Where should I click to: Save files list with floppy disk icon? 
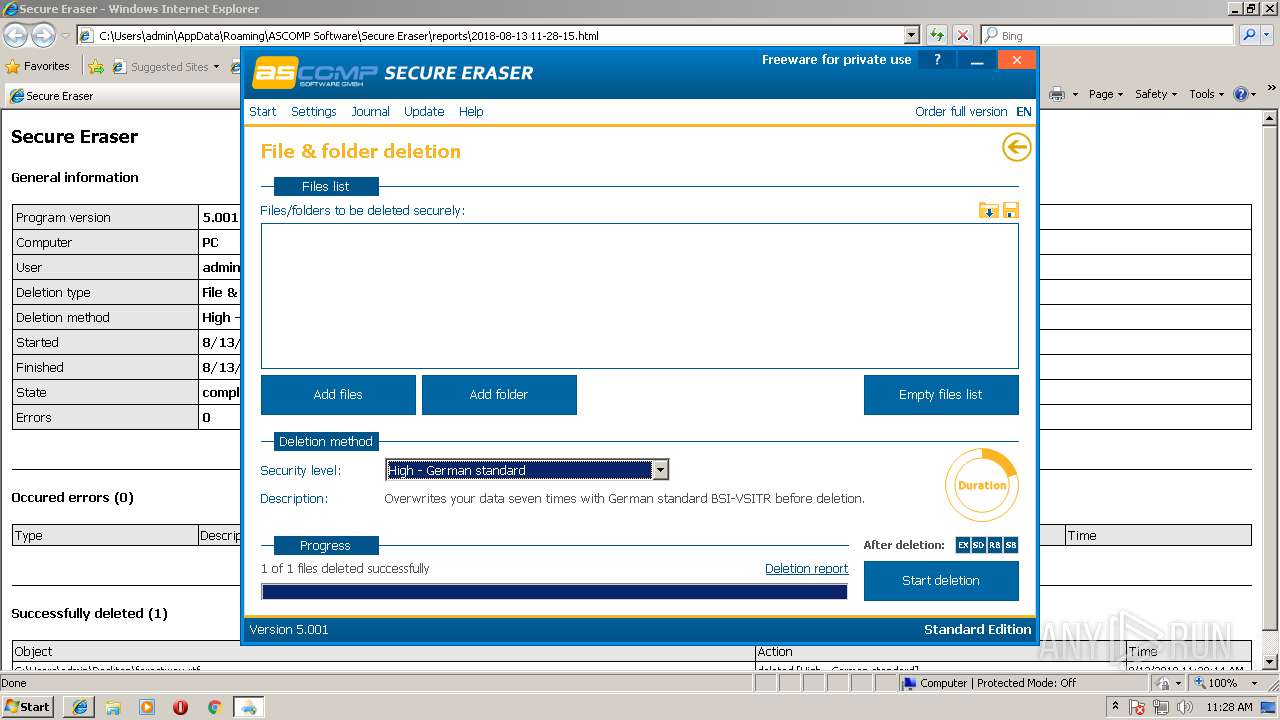1010,210
